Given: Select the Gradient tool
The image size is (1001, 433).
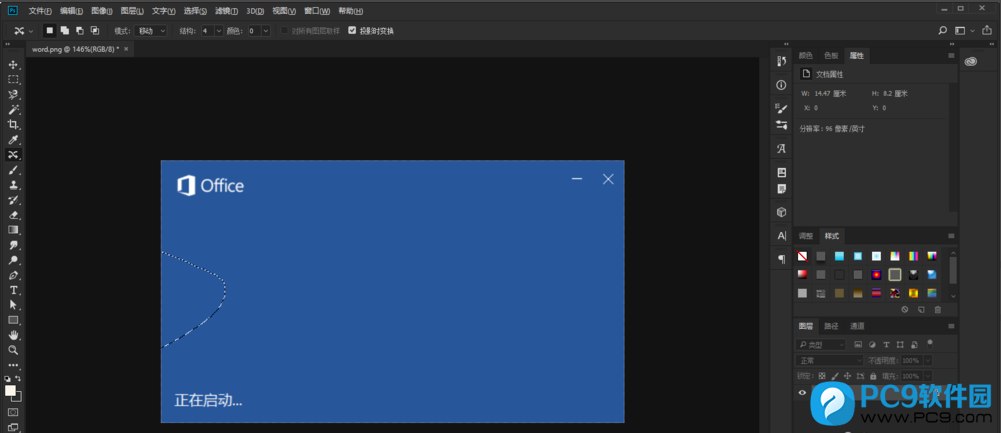Looking at the screenshot, I should click(x=13, y=230).
